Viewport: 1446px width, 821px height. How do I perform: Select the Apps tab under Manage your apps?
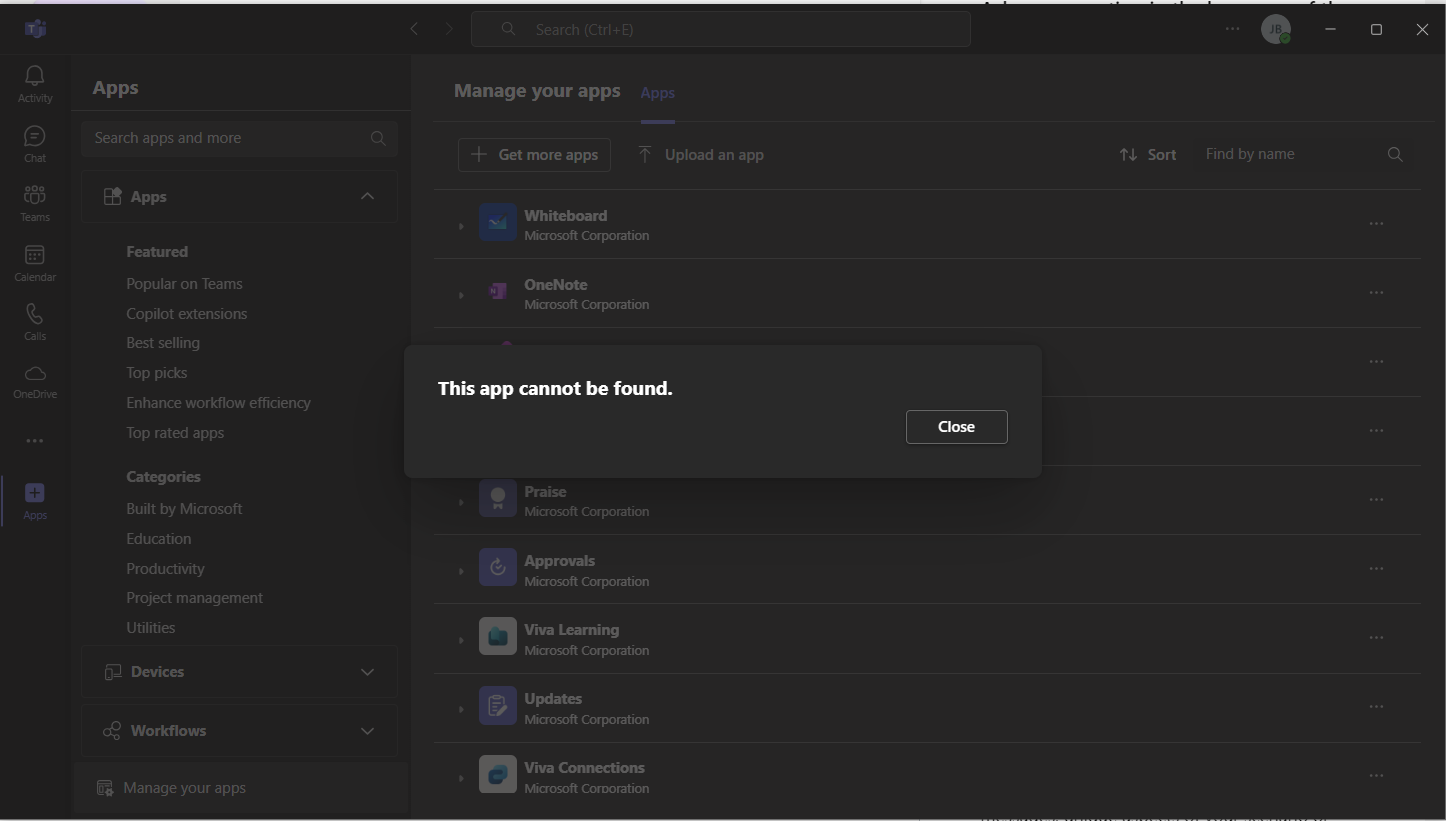(x=657, y=93)
